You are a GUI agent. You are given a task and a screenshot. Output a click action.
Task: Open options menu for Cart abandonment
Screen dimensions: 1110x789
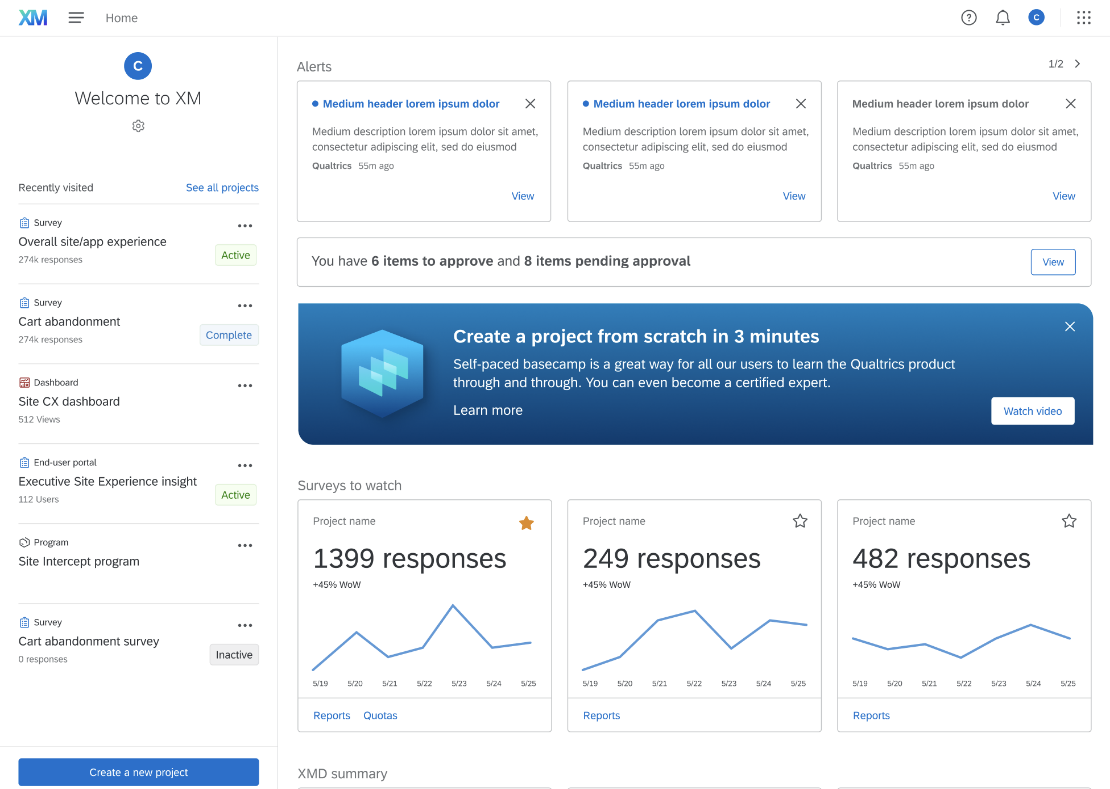point(245,306)
